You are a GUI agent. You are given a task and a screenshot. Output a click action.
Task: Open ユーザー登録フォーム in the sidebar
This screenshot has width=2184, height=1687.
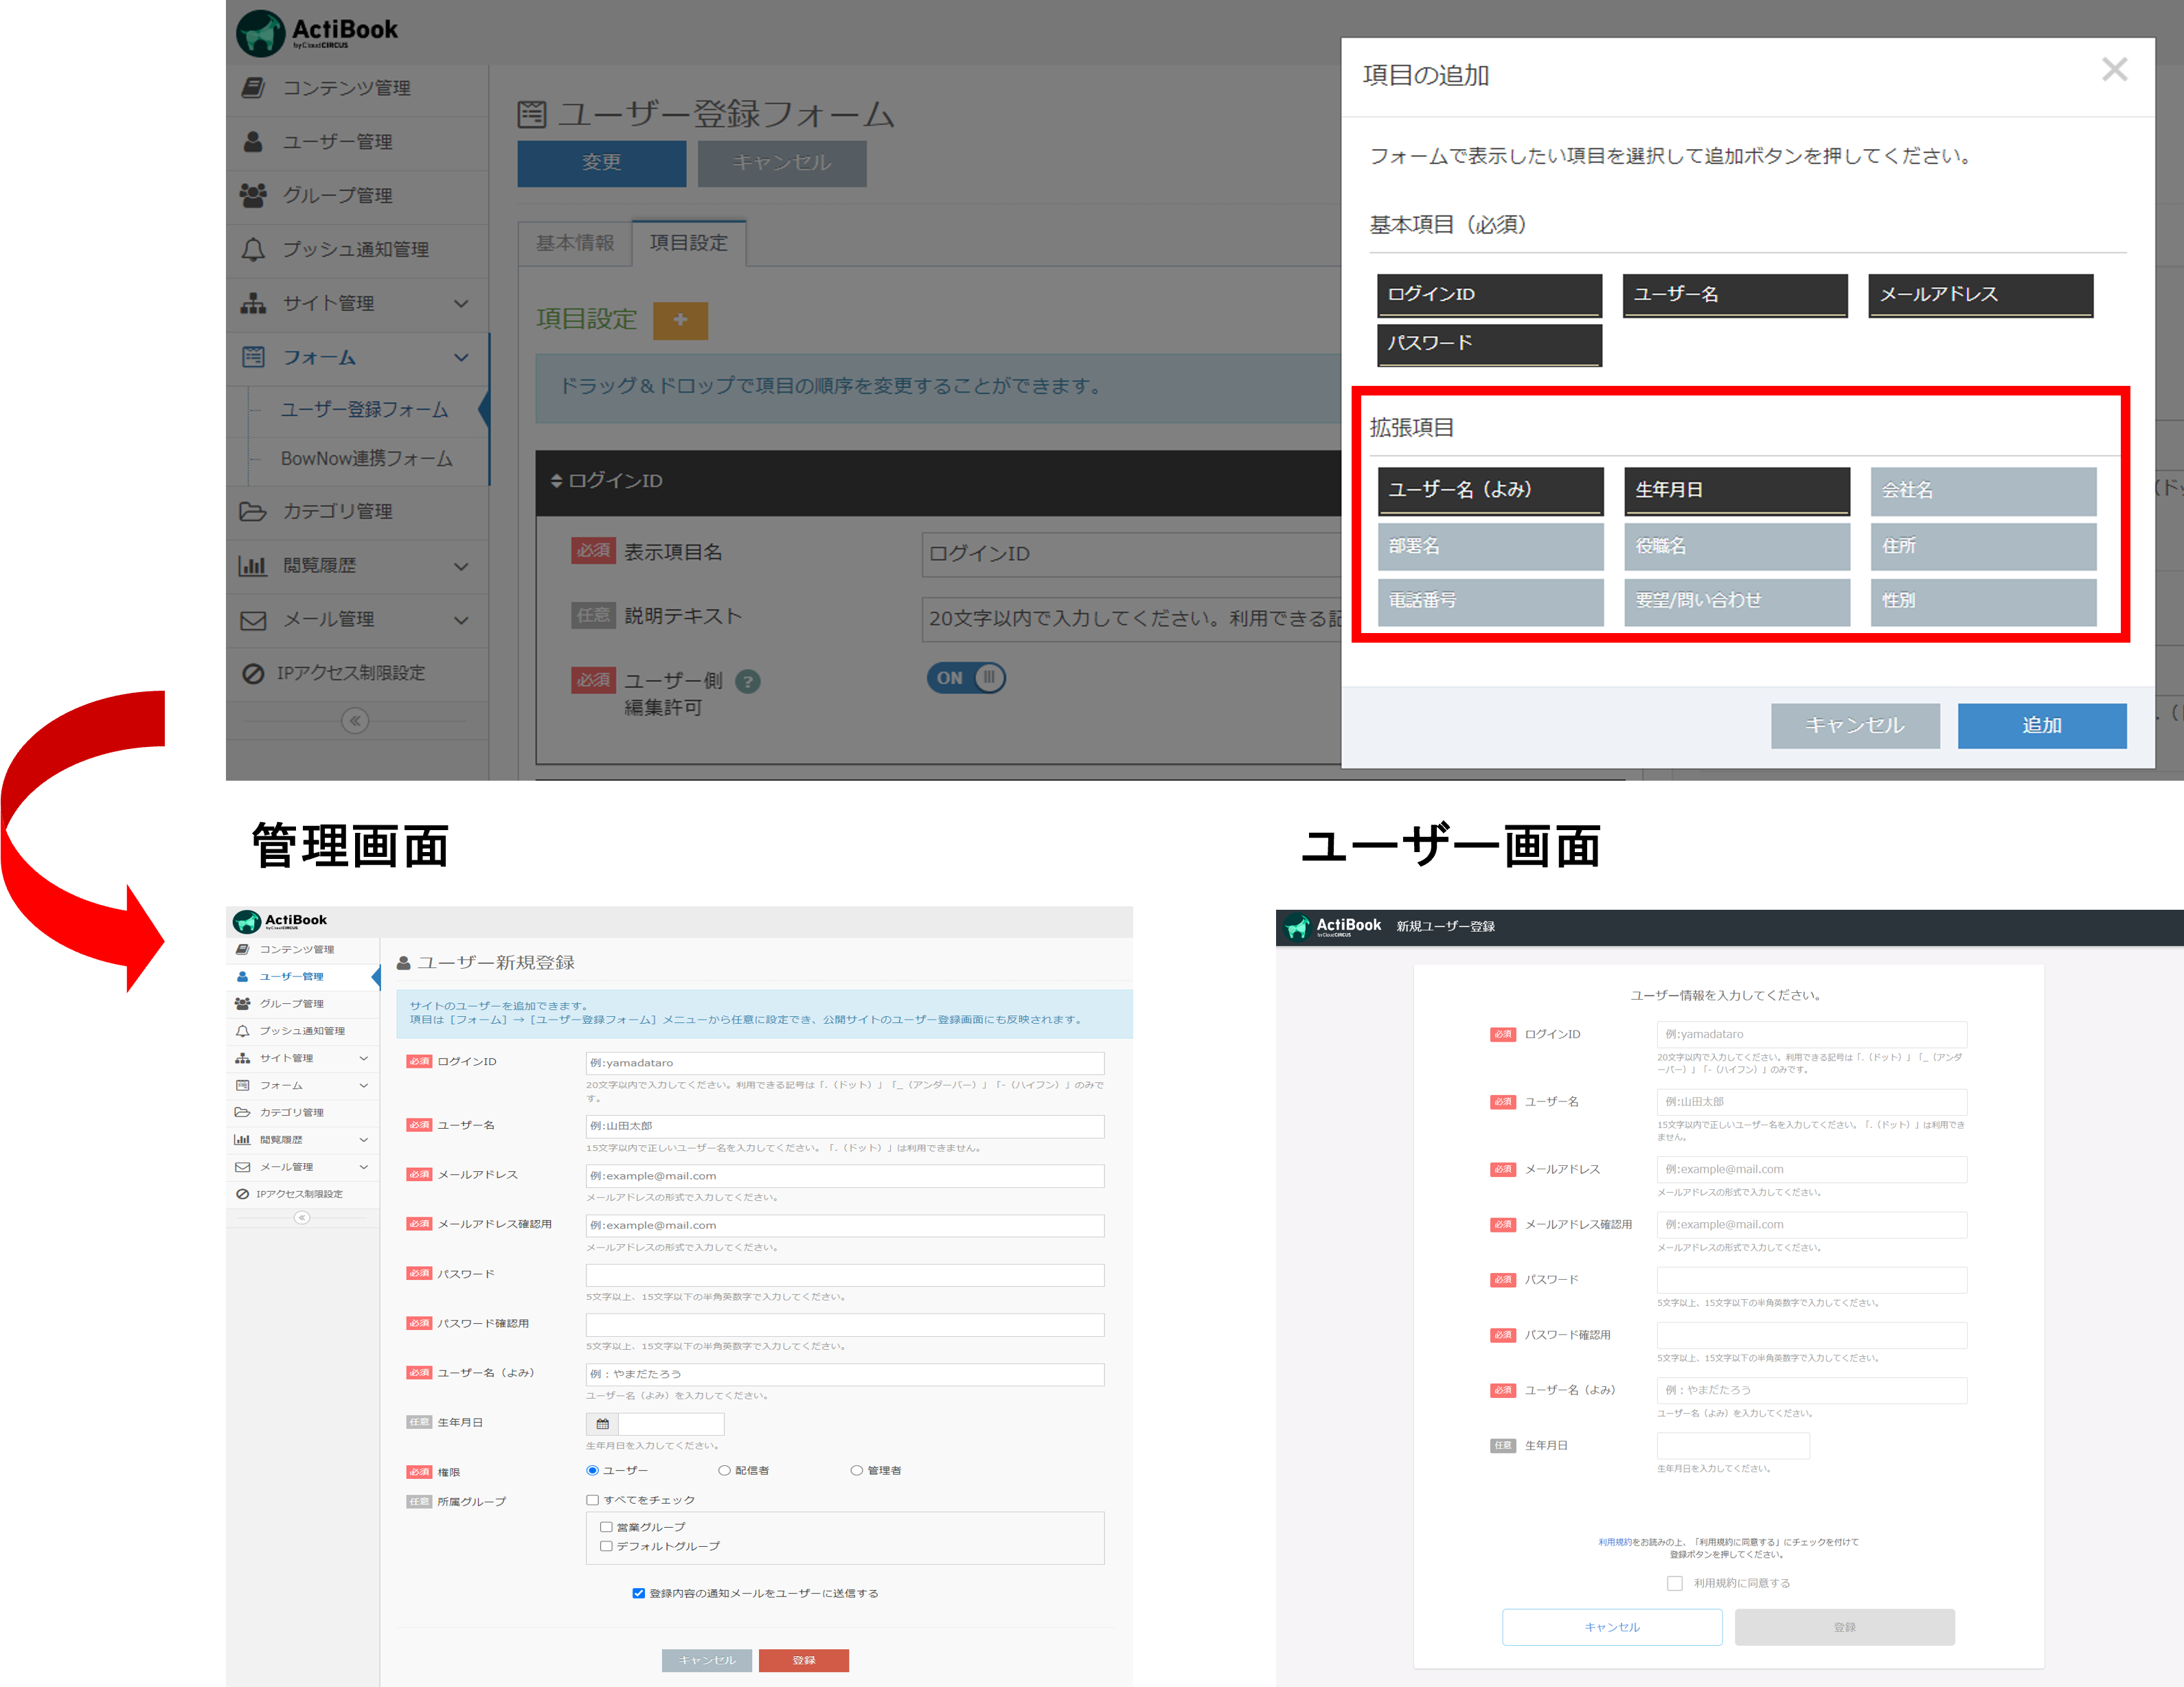364,409
